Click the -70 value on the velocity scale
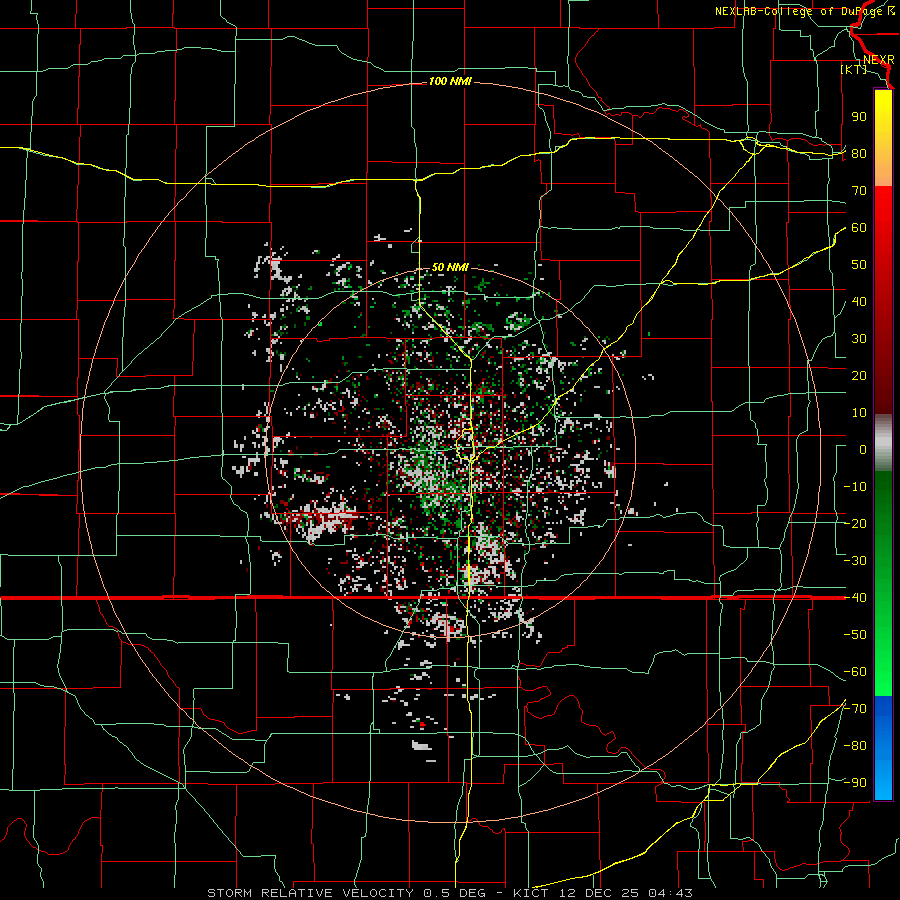 point(855,708)
